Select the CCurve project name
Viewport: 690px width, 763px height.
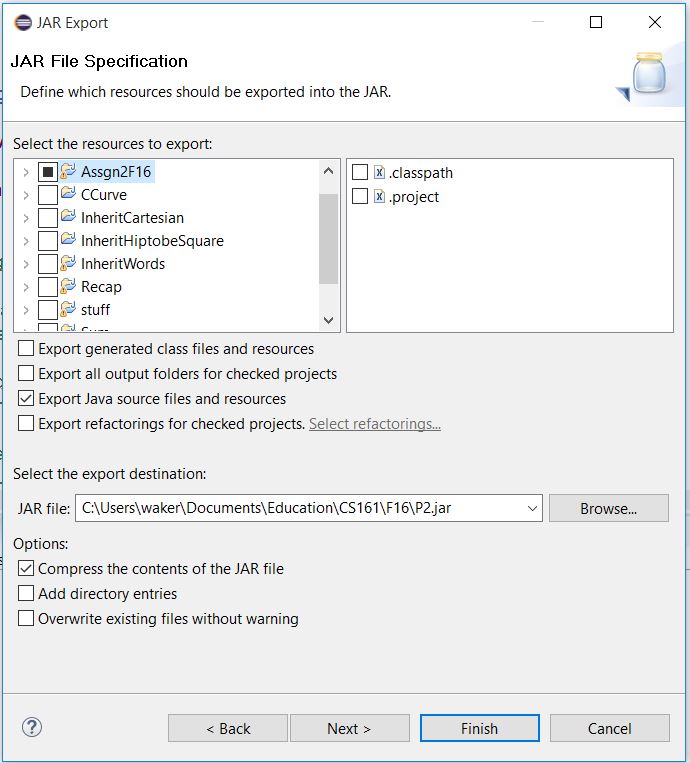click(x=104, y=195)
